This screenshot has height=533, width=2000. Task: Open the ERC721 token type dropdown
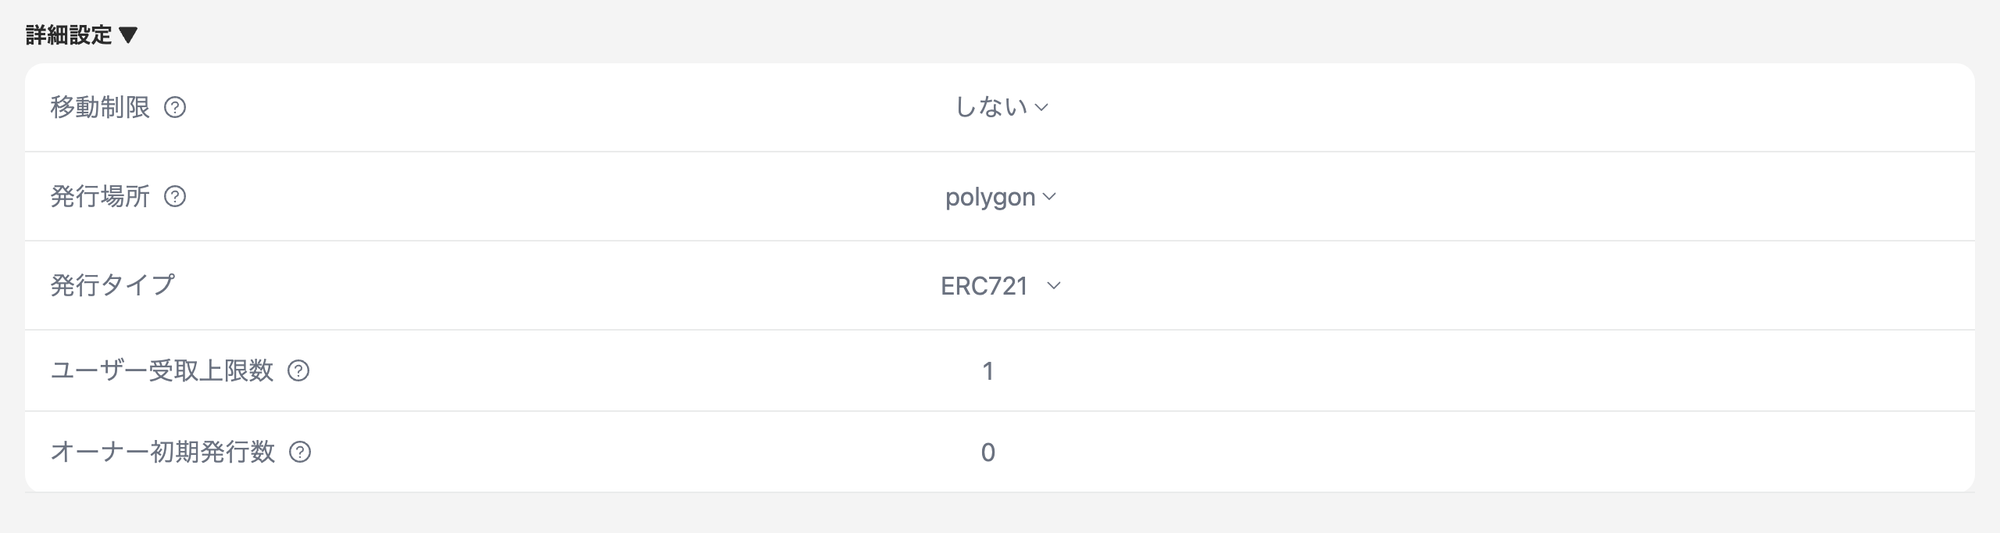tap(1000, 286)
